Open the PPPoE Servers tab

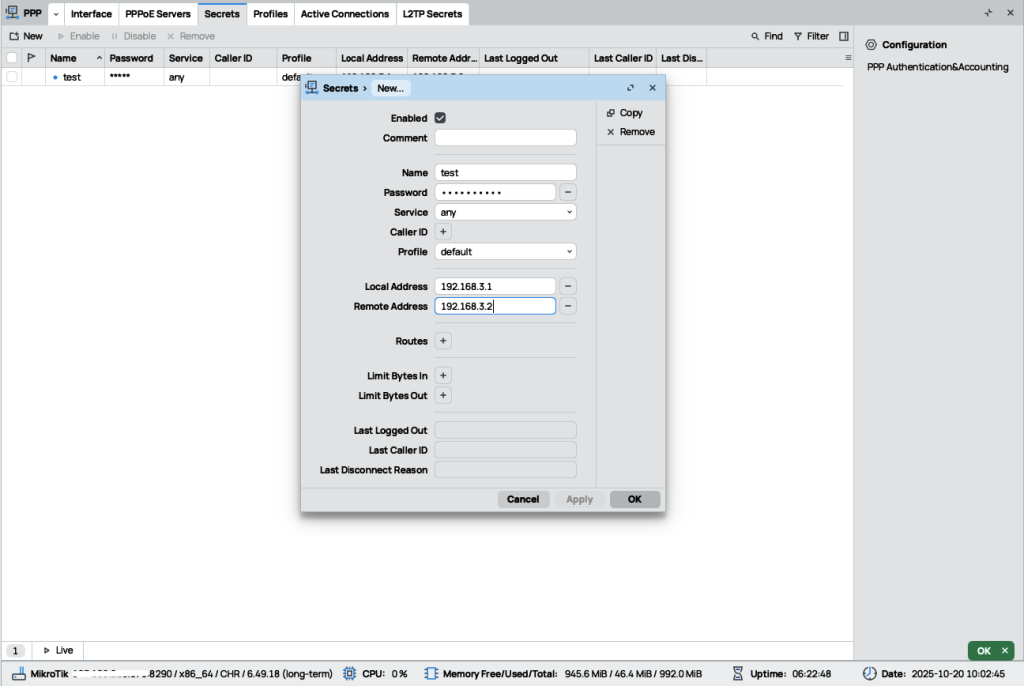157,14
